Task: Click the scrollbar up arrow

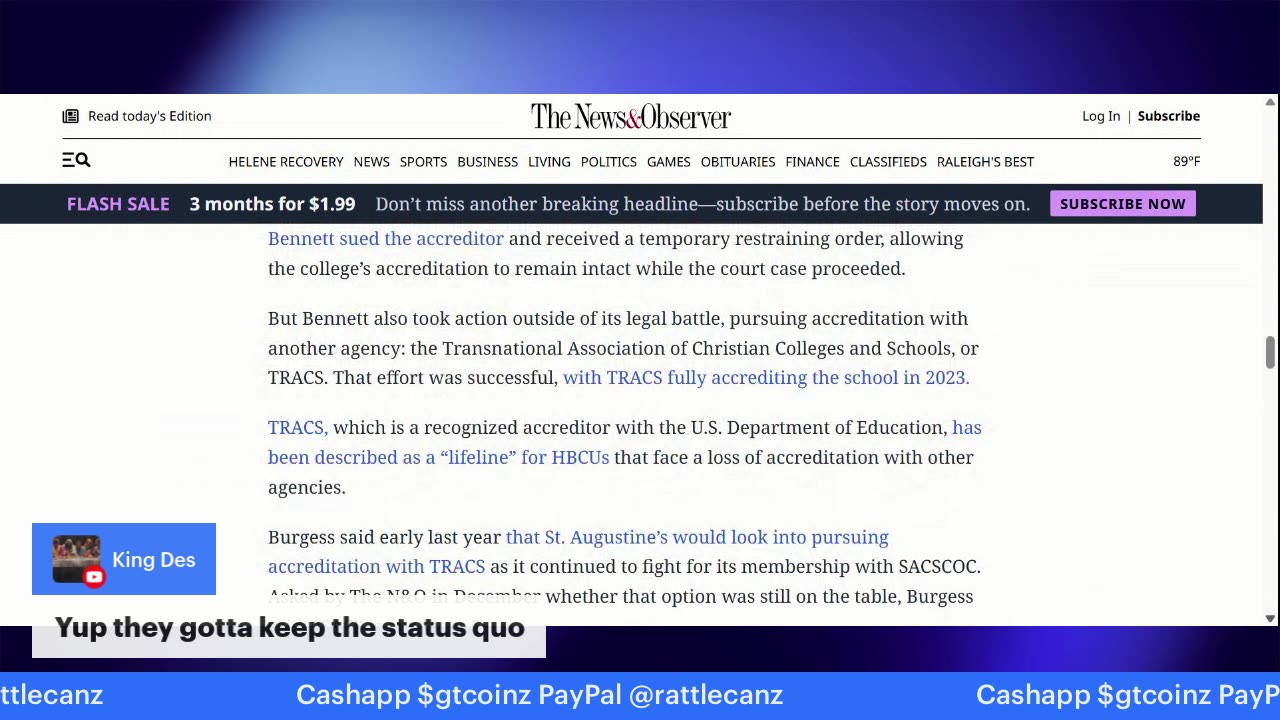Action: click(1270, 102)
